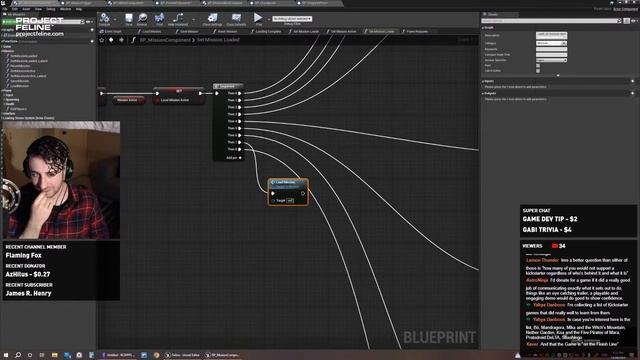The width and height of the screenshot is (640, 360).
Task: Switch to the Event Graph tab
Action: point(113,31)
